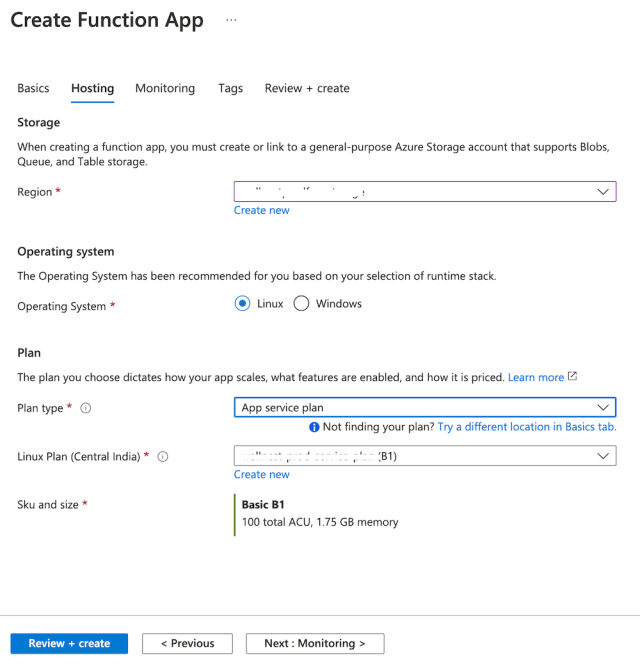Click the Plan section heading
640x669 pixels.
tap(29, 353)
